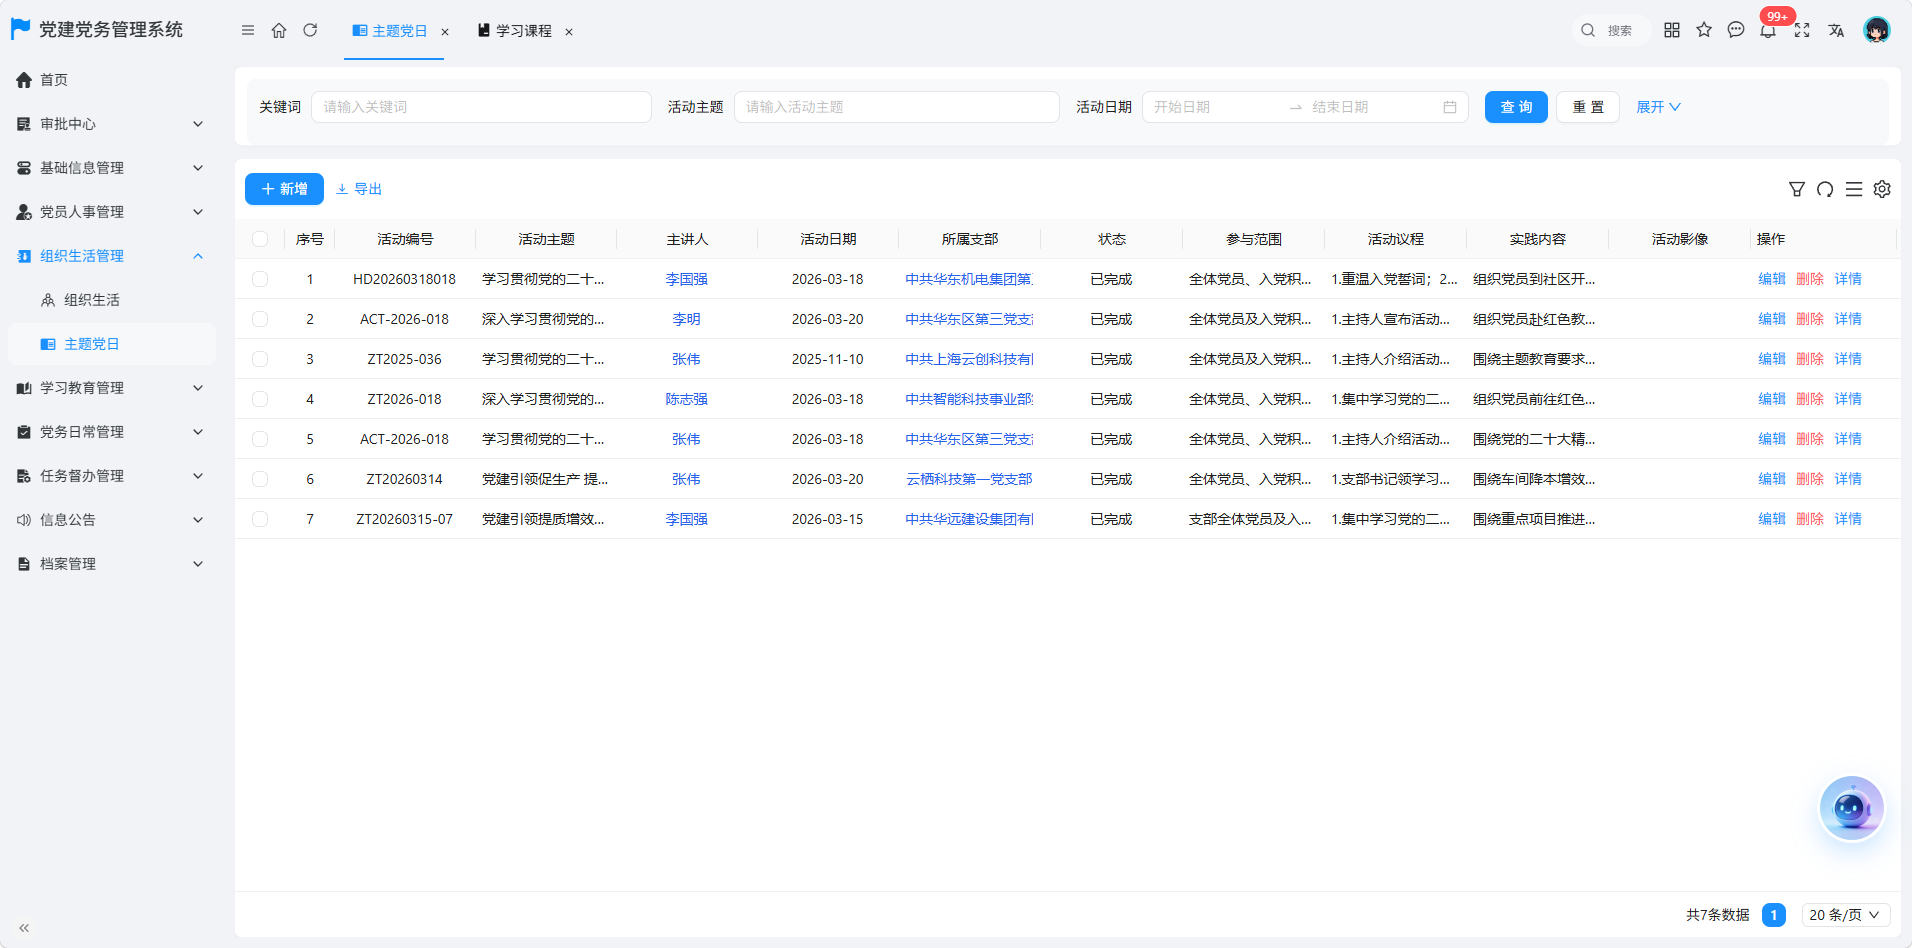Expand the 基础信息管理 sidebar menu
The image size is (1912, 948).
coord(110,168)
